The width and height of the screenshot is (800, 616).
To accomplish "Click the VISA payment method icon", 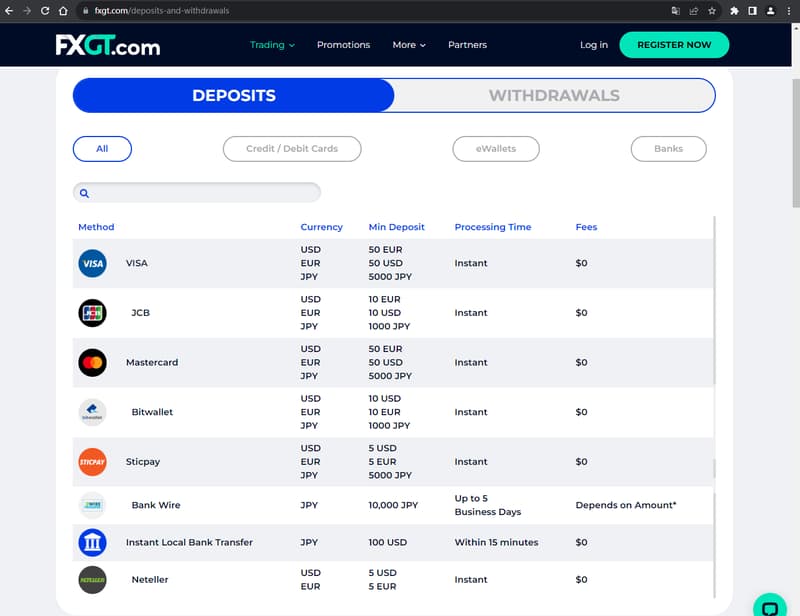I will tap(92, 264).
